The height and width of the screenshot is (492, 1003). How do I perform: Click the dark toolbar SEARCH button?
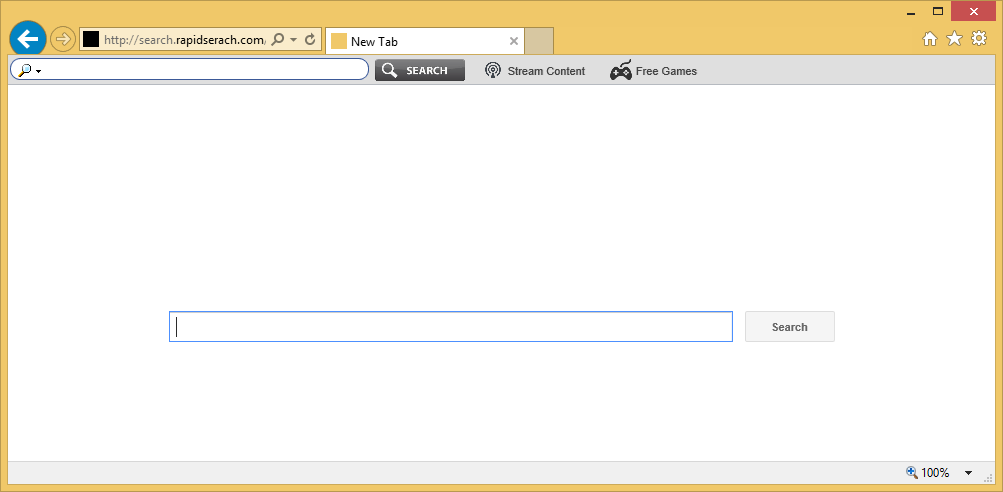[x=420, y=70]
